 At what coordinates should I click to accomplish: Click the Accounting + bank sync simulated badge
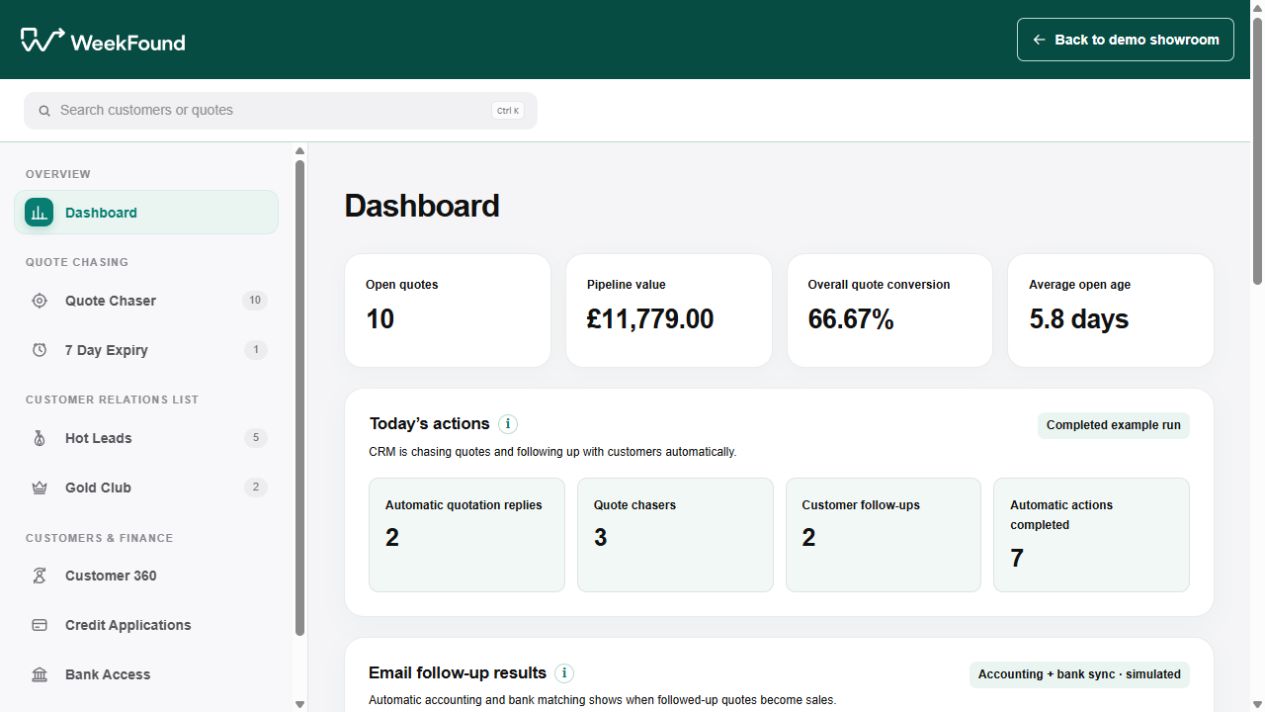pyautogui.click(x=1079, y=674)
